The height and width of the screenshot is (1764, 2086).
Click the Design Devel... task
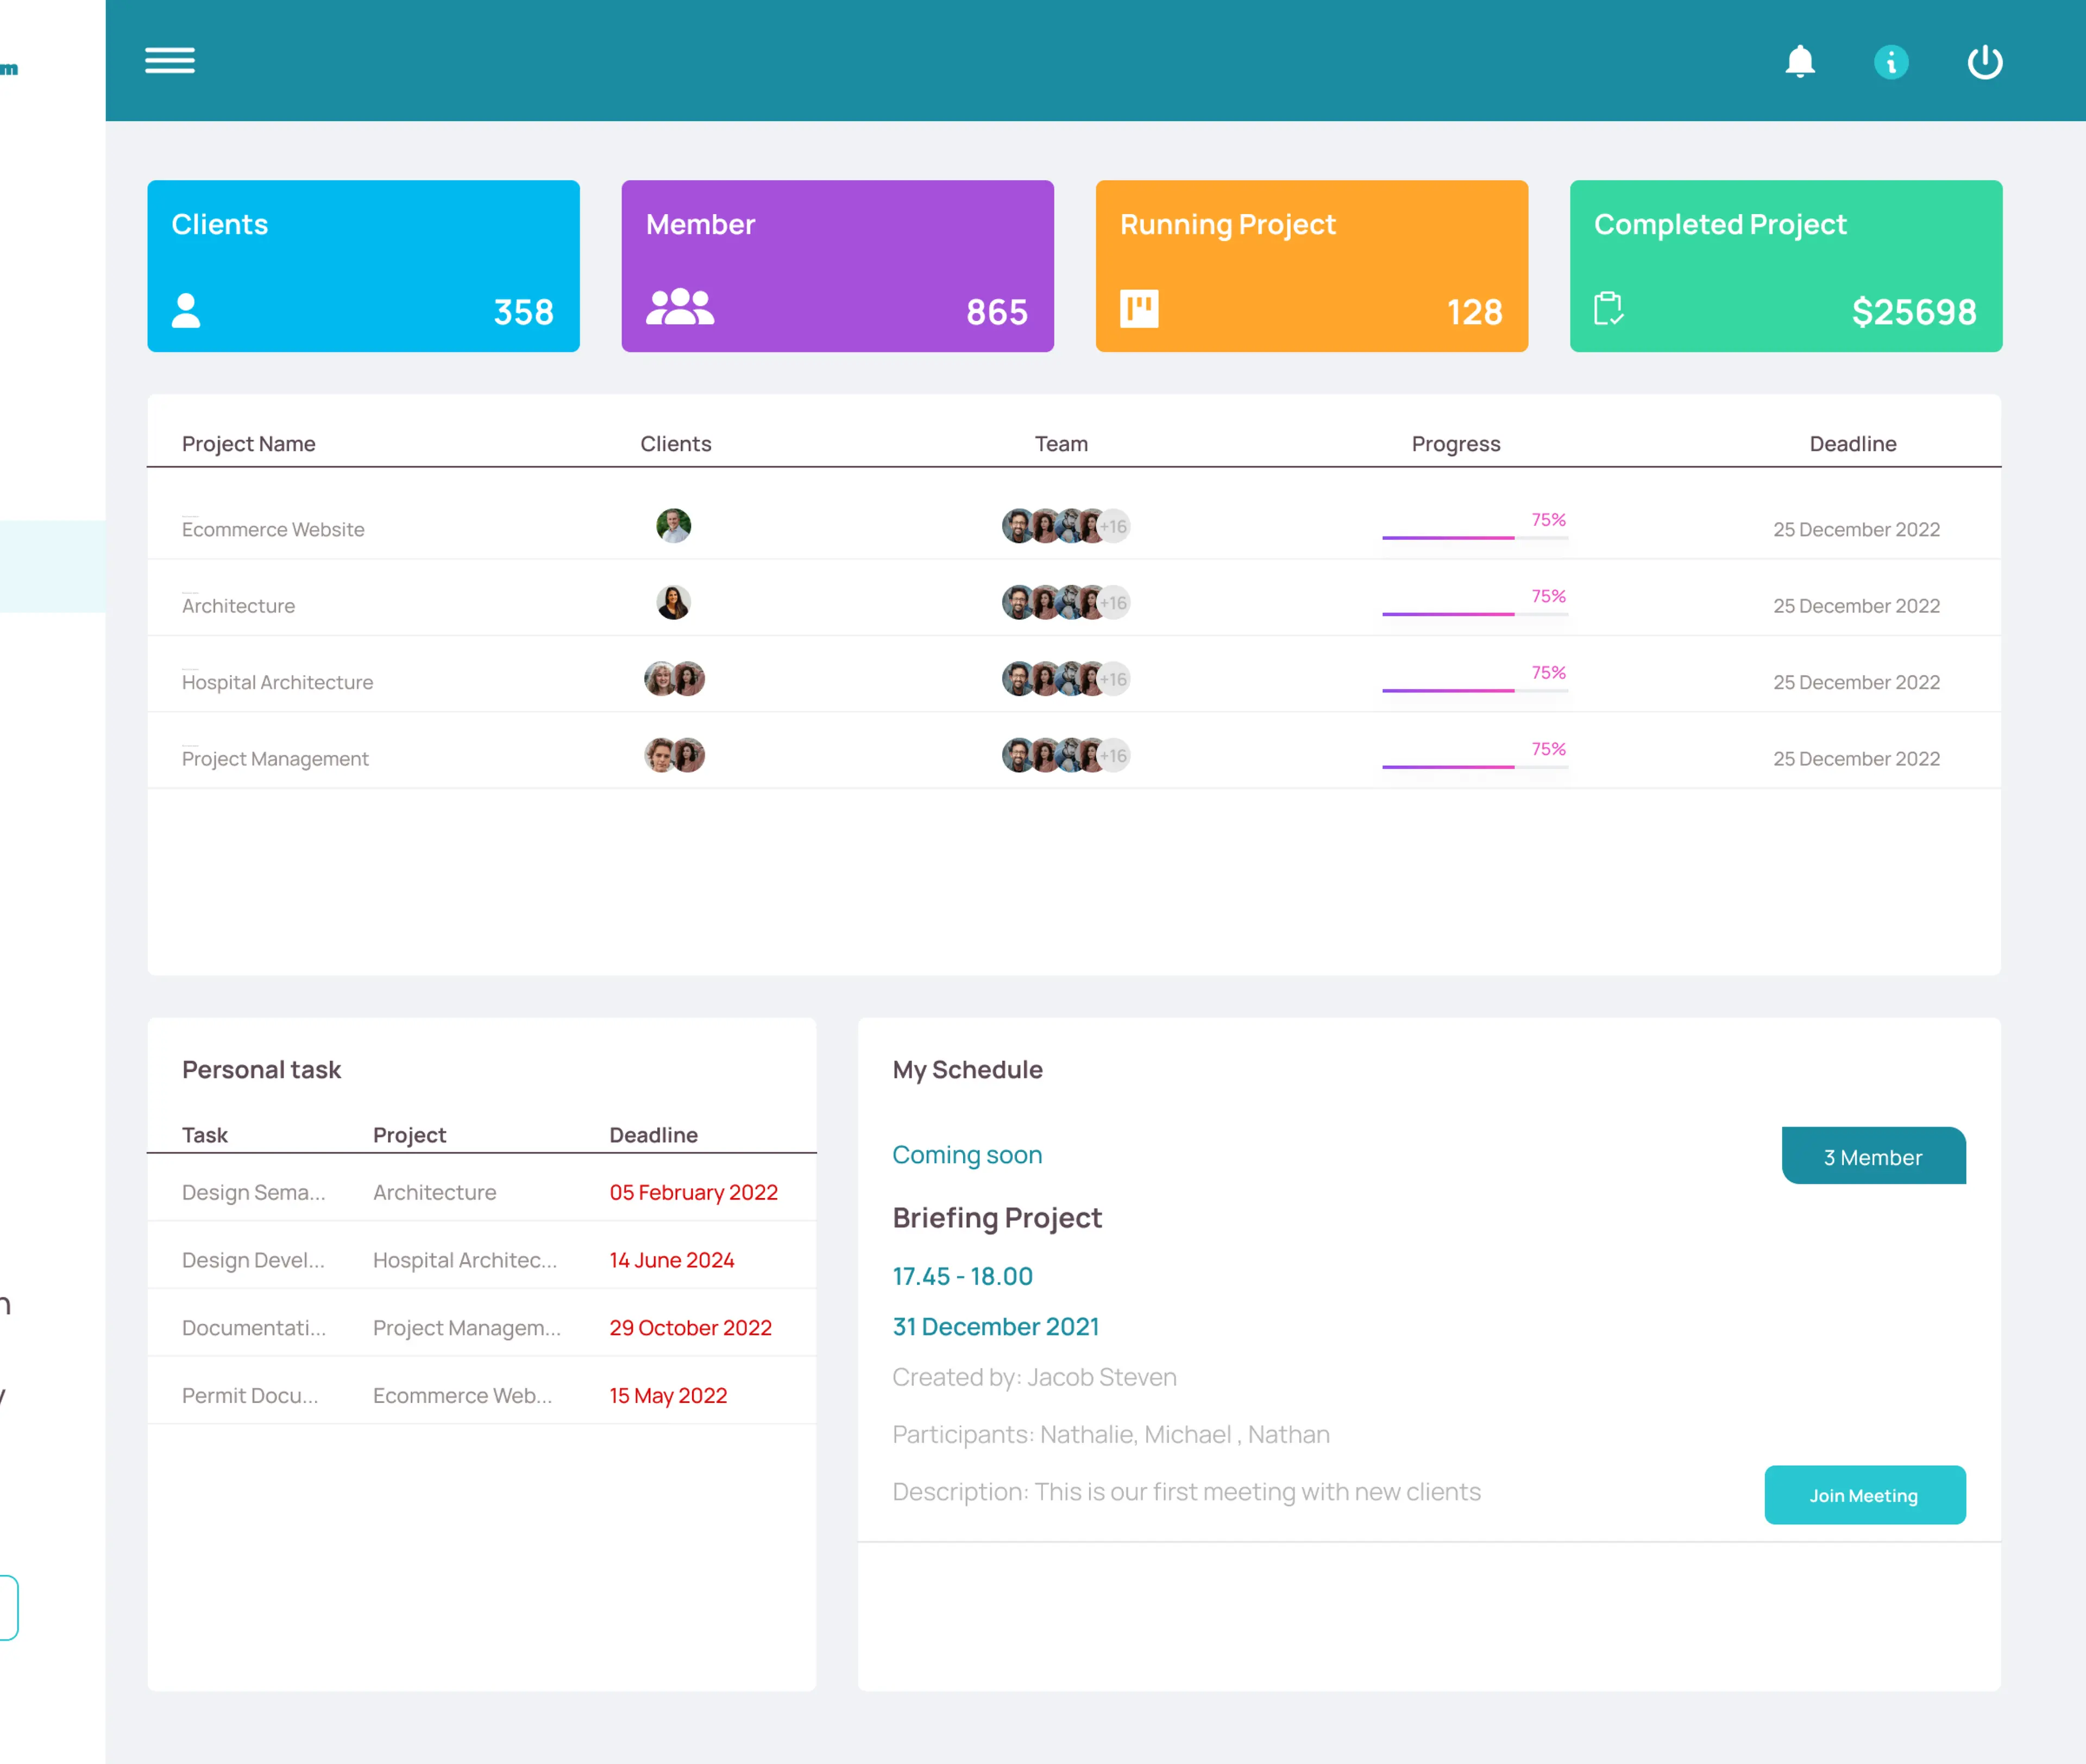click(x=253, y=1260)
